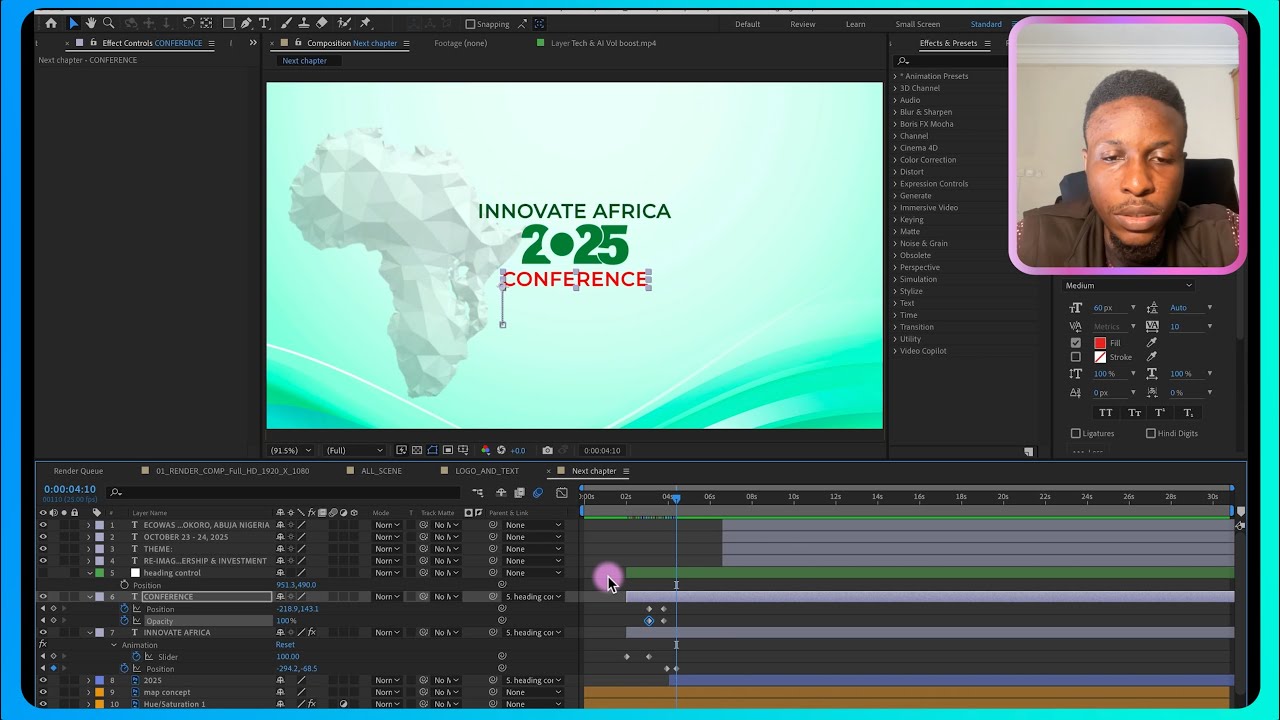Hide the INNOVATE AFRICA layer

(x=43, y=633)
